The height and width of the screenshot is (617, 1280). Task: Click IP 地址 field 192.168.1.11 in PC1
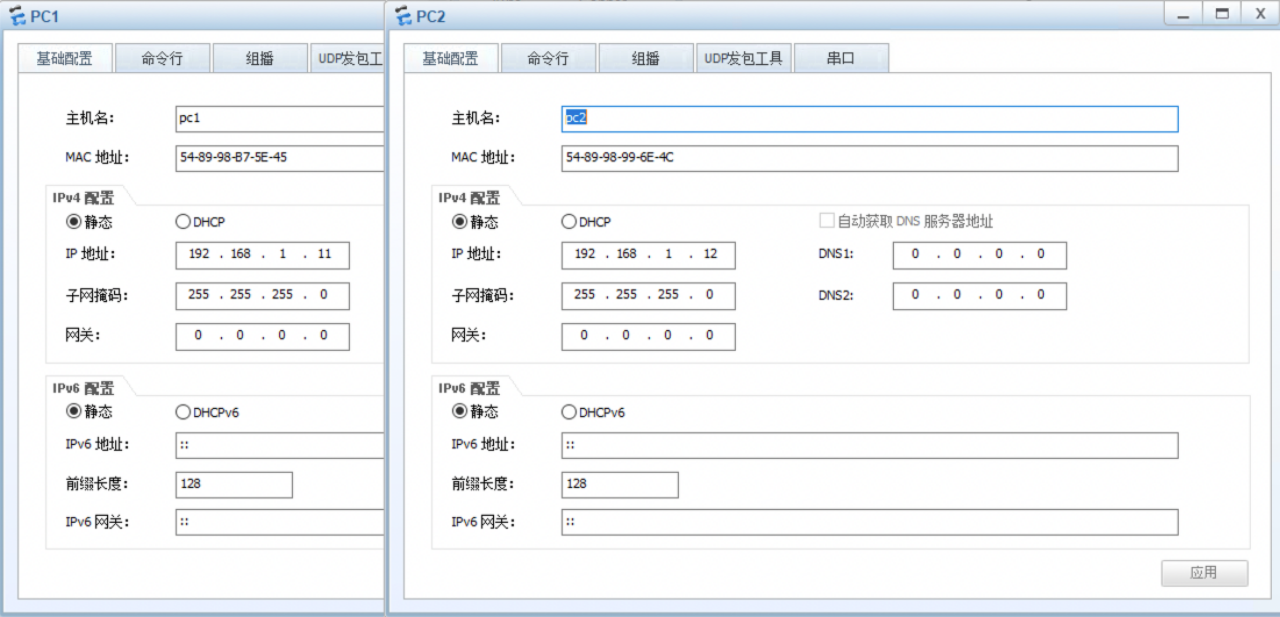tap(262, 255)
